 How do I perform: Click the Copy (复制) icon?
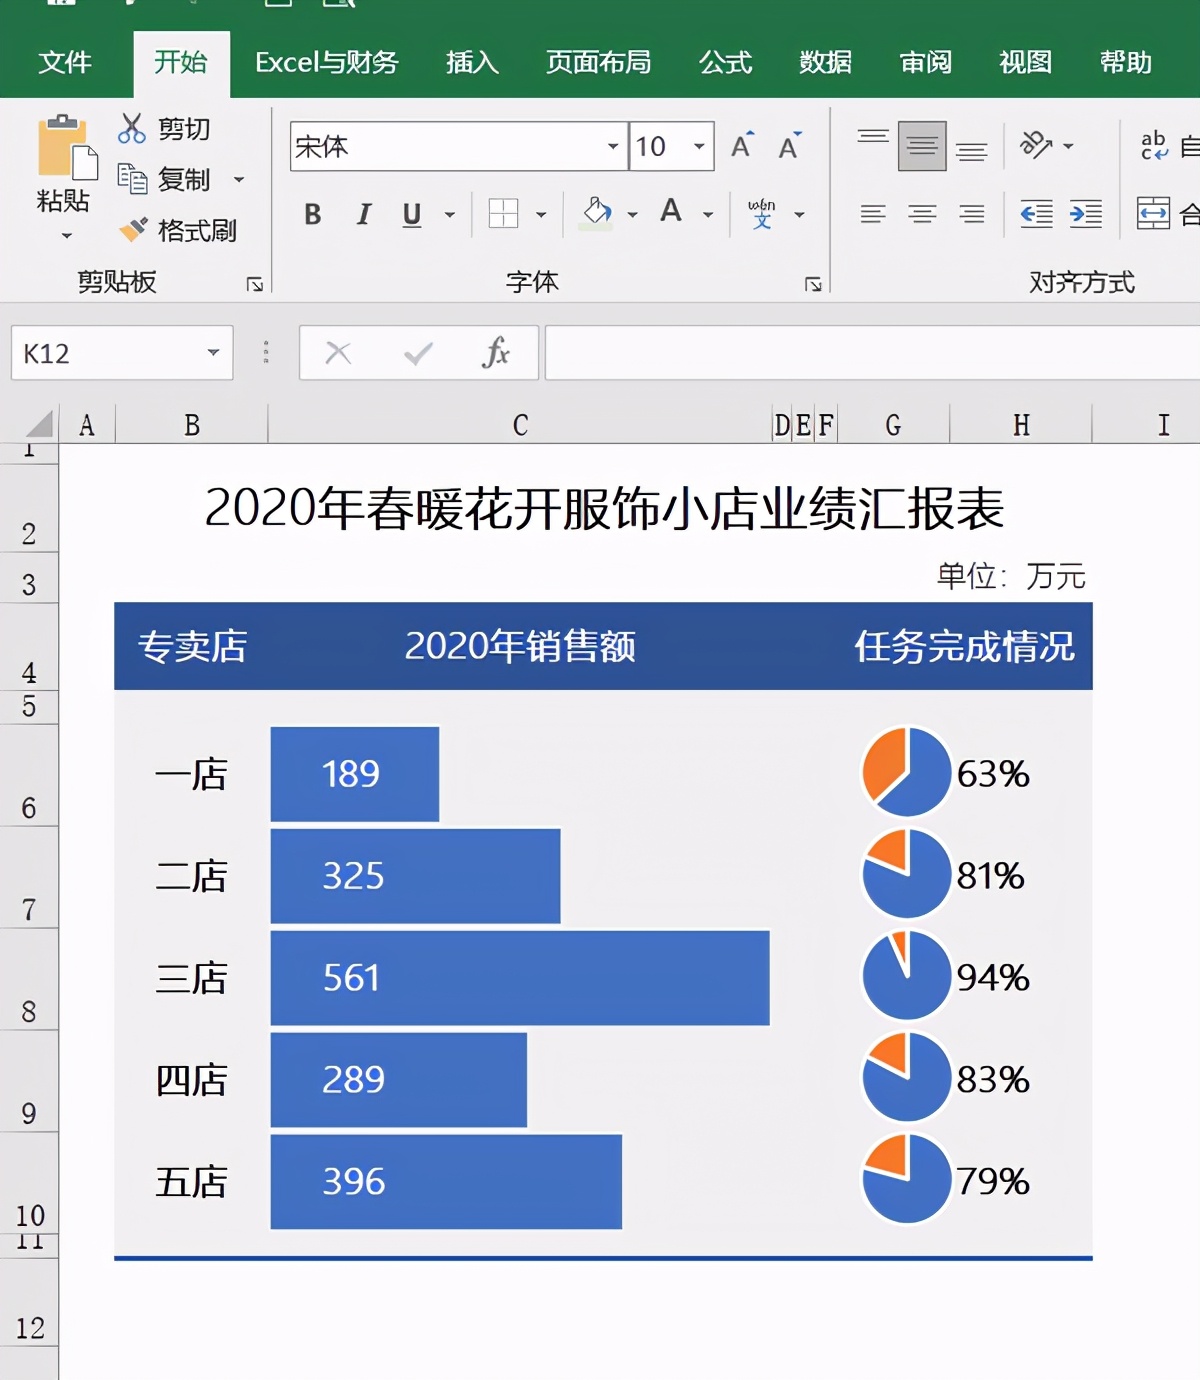pyautogui.click(x=131, y=180)
